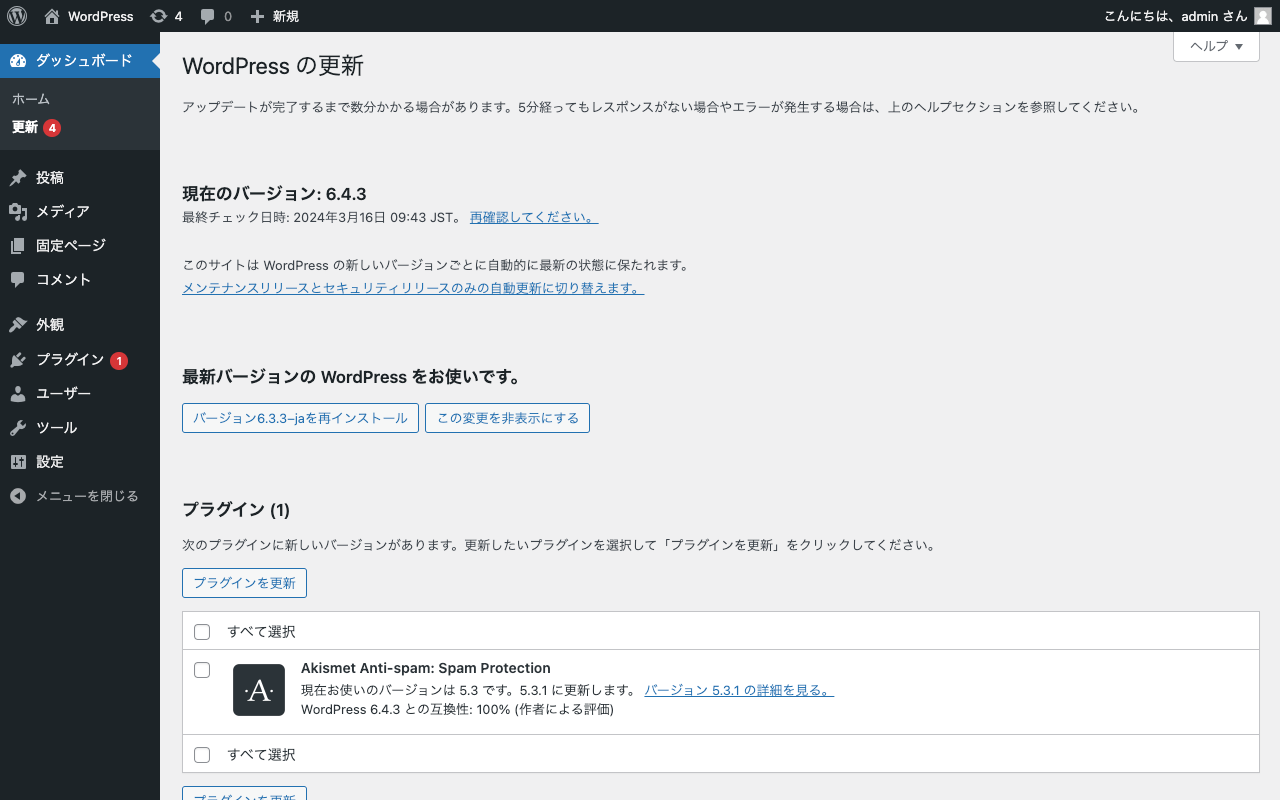Click the red 1 badge beside プラグイン
Image resolution: width=1280 pixels, height=800 pixels.
pos(119,361)
